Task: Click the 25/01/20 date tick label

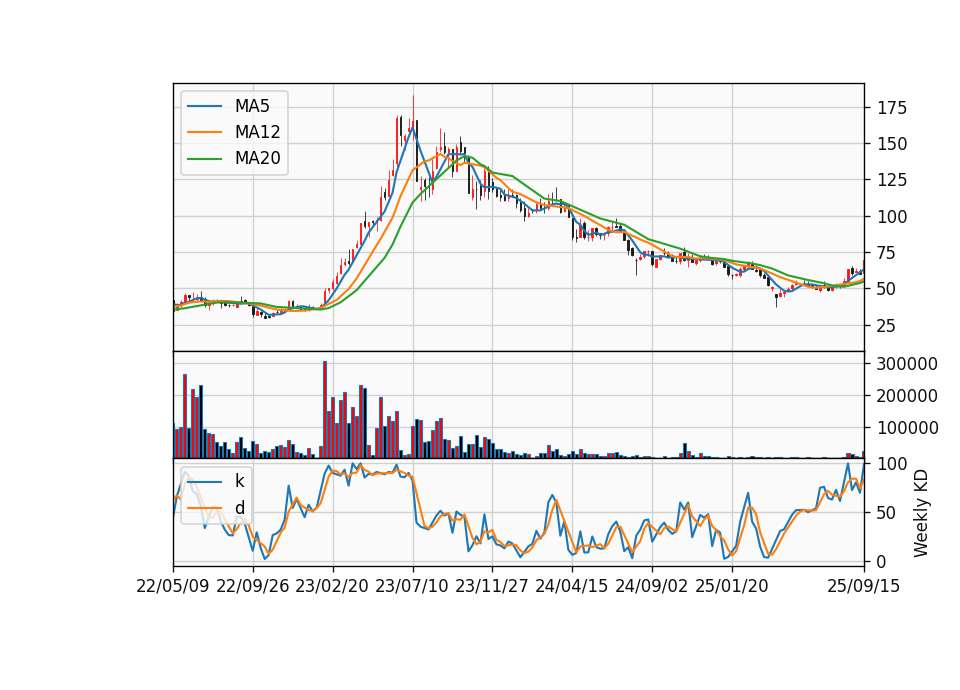Action: (732, 586)
